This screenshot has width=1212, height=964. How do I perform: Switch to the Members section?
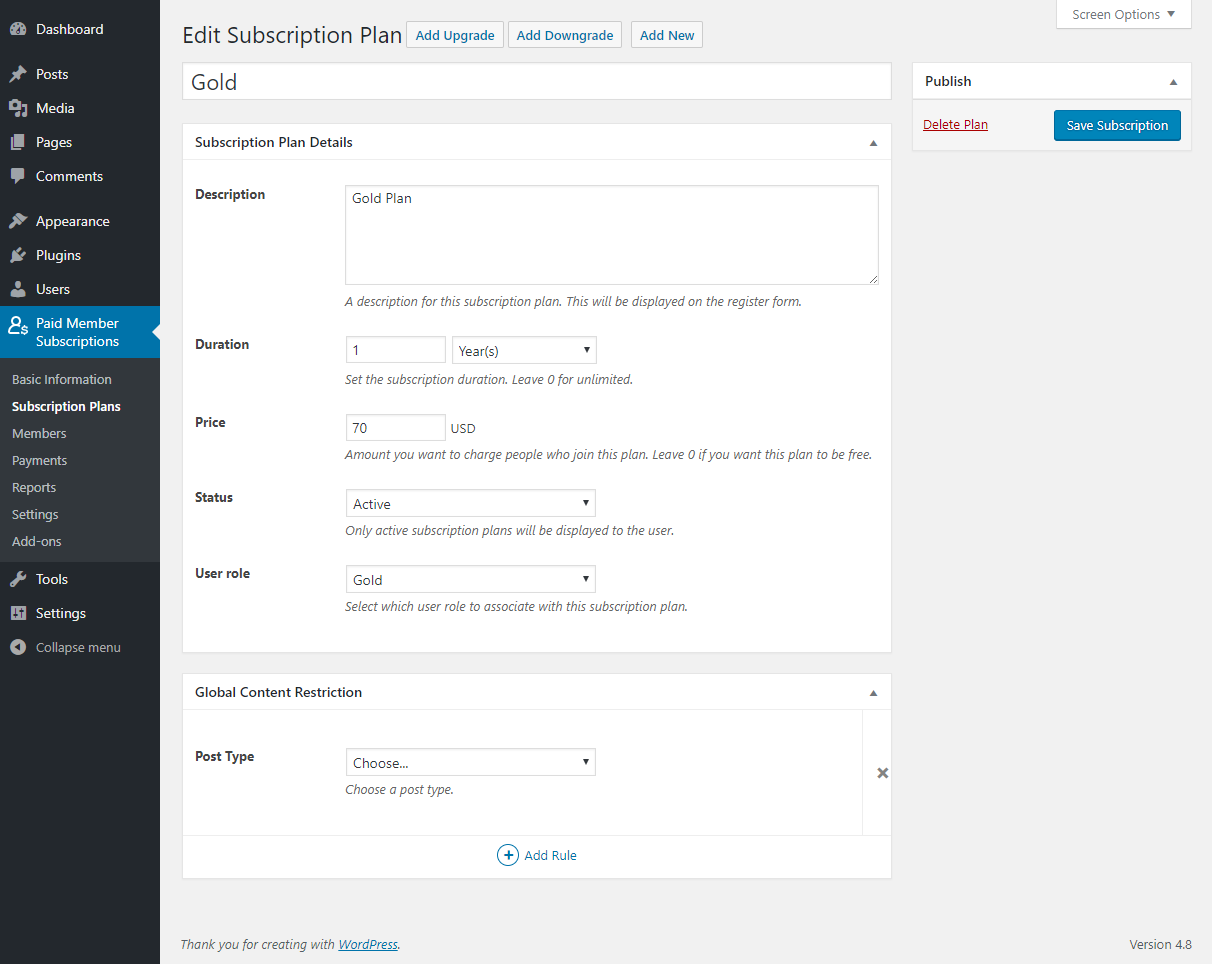point(38,433)
